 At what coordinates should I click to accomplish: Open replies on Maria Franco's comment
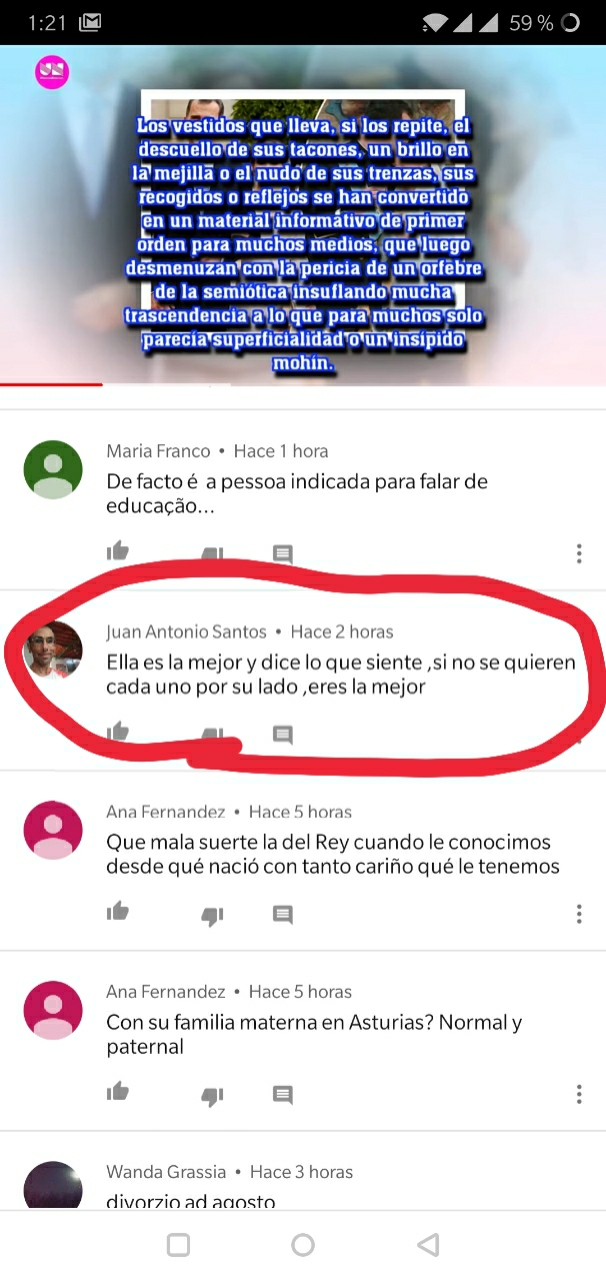pos(283,554)
